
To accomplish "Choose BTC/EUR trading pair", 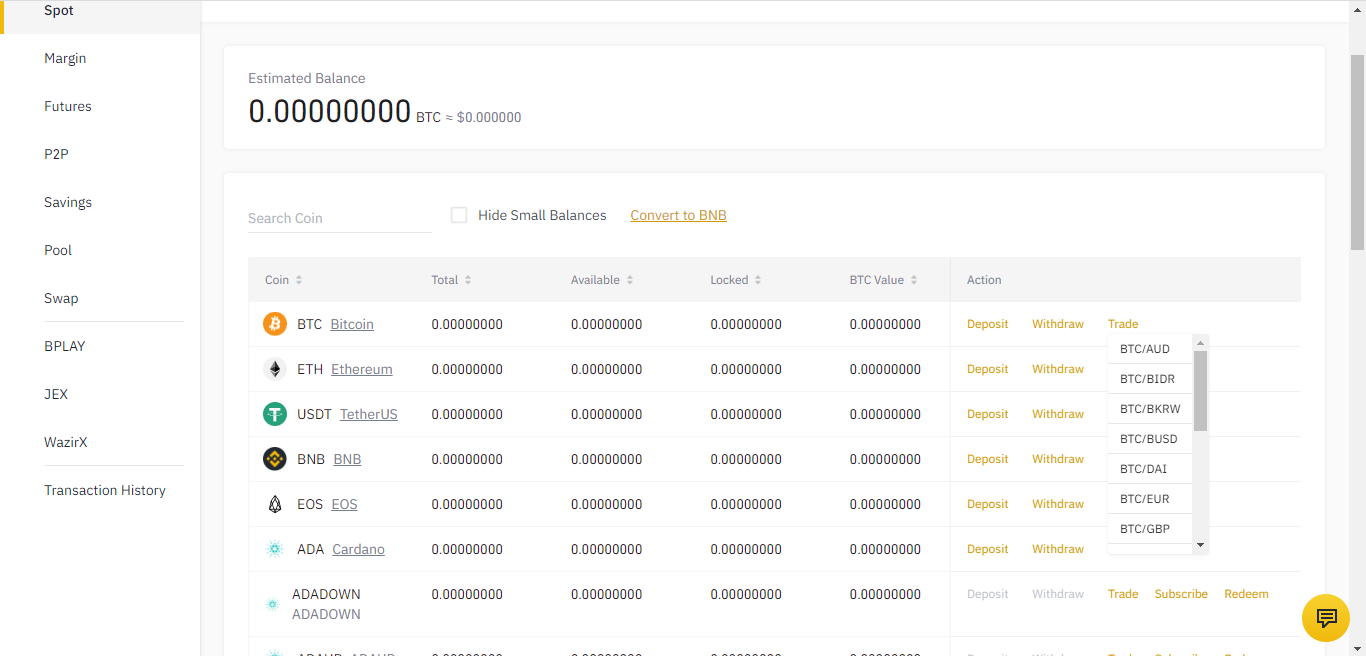I will pos(1150,499).
